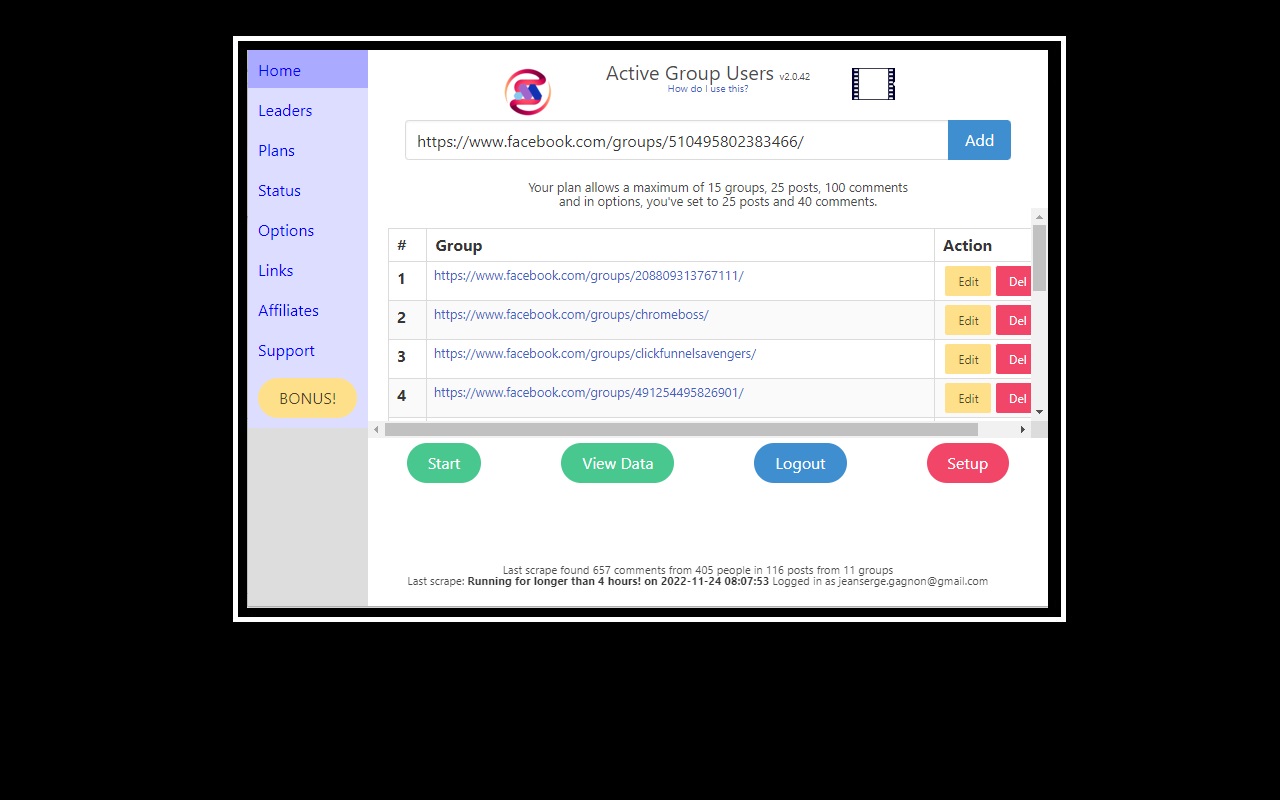This screenshot has width=1280, height=800.
Task: Edit the clickfunnelsavengers group row
Action: 968,359
